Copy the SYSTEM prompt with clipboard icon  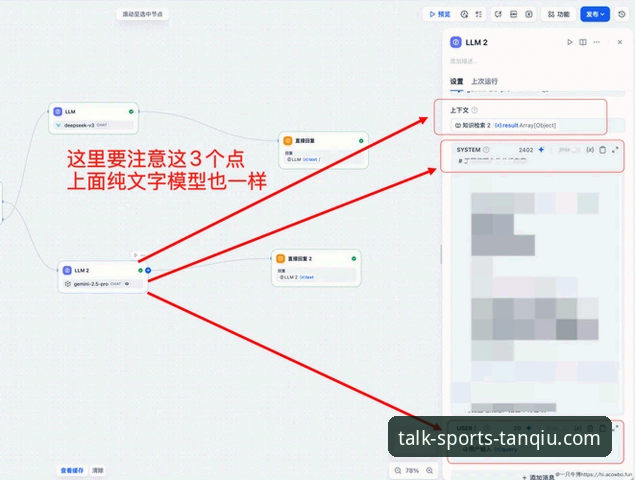tap(603, 150)
